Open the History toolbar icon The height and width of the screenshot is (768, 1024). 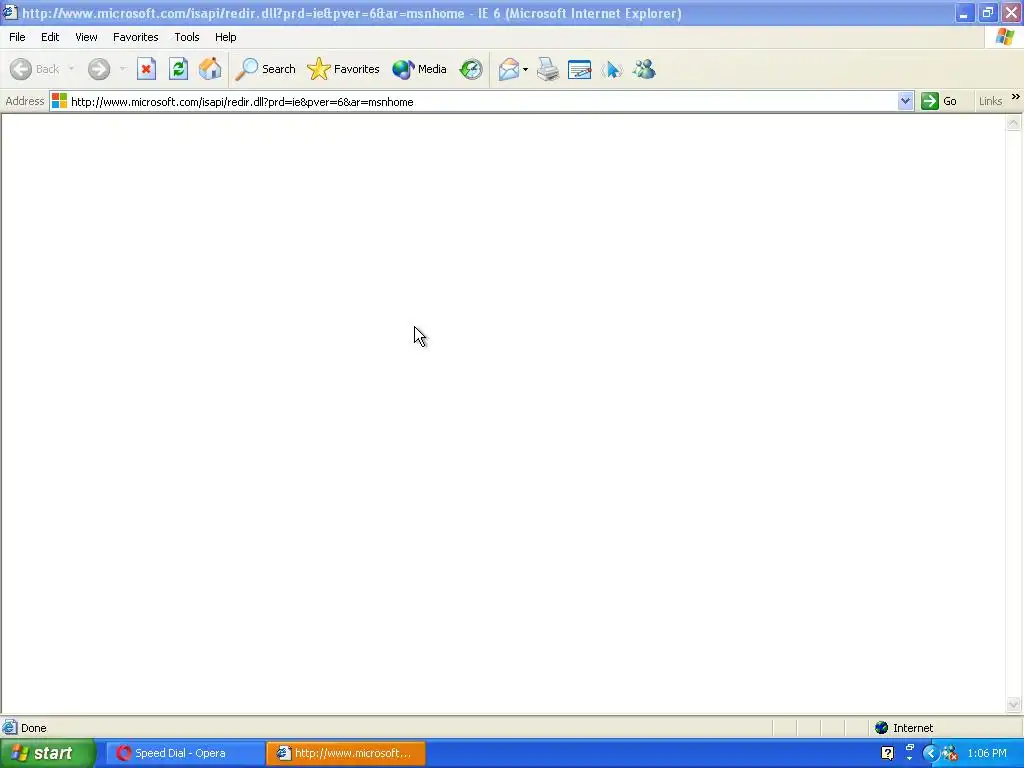click(471, 69)
